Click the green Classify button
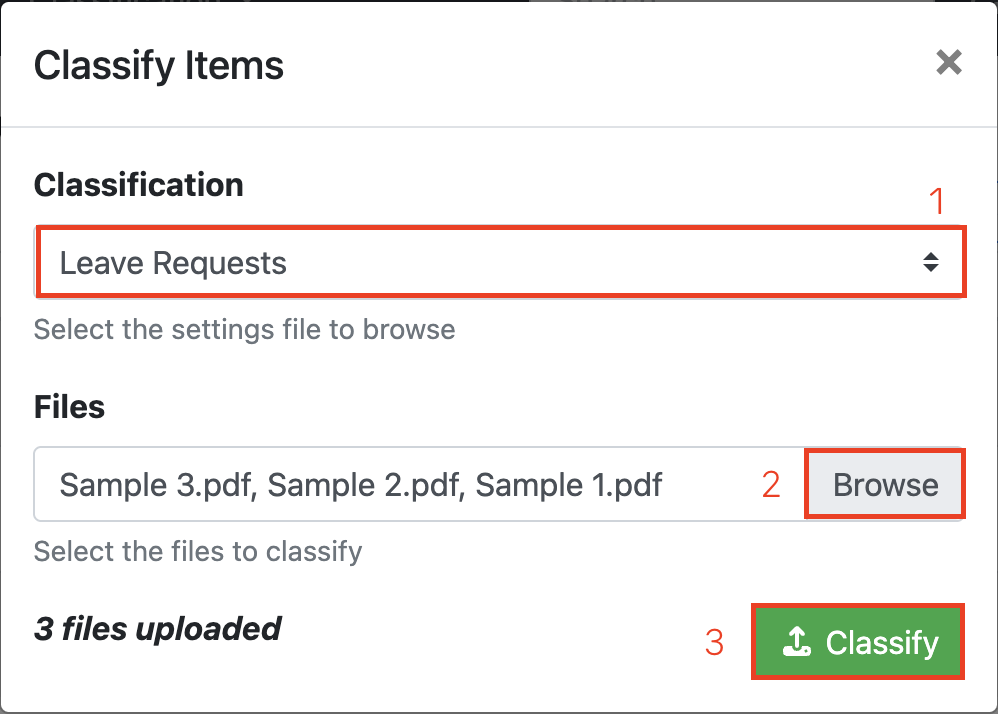This screenshot has width=998, height=714. (858, 641)
